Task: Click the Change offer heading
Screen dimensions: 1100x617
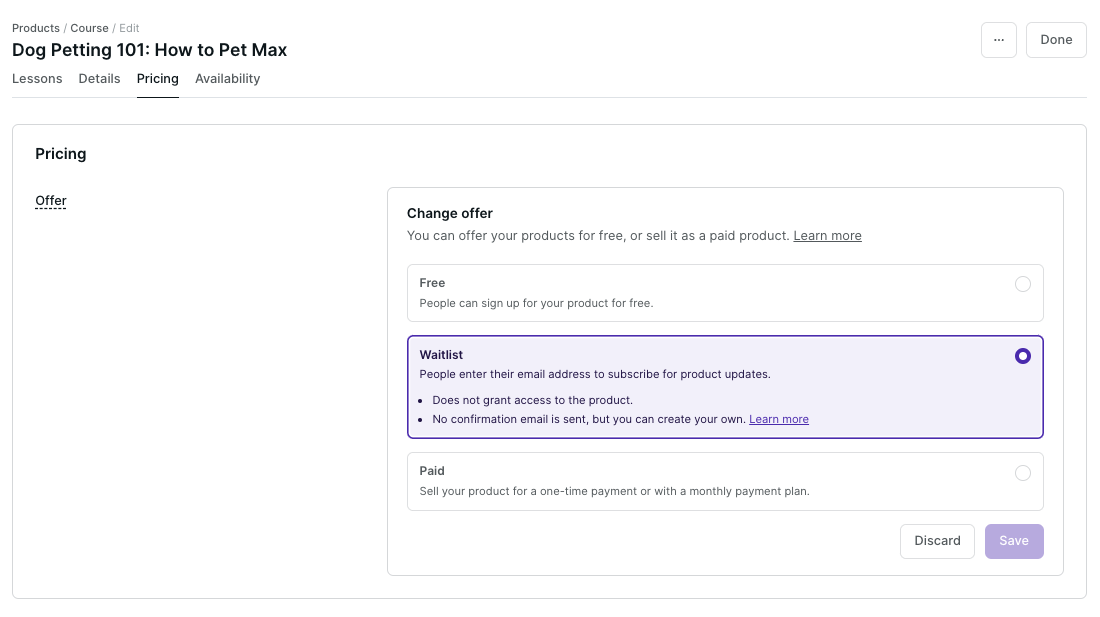Action: click(449, 213)
